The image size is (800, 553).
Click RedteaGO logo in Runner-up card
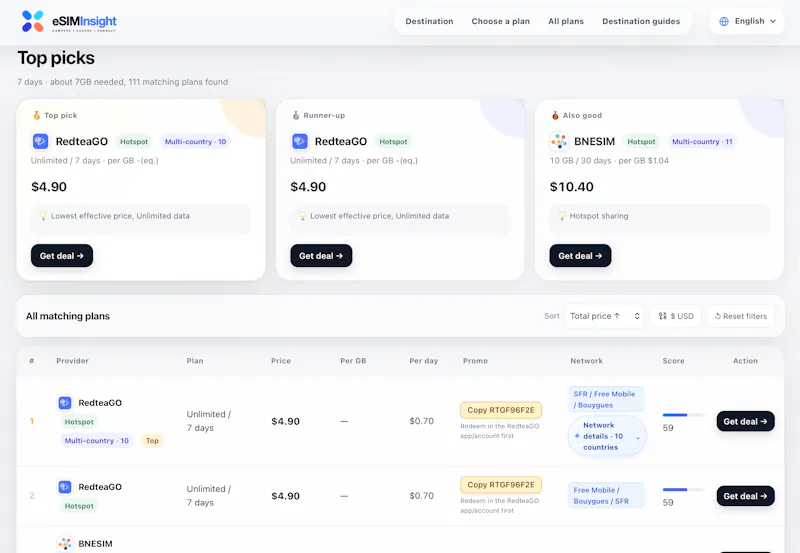click(300, 141)
